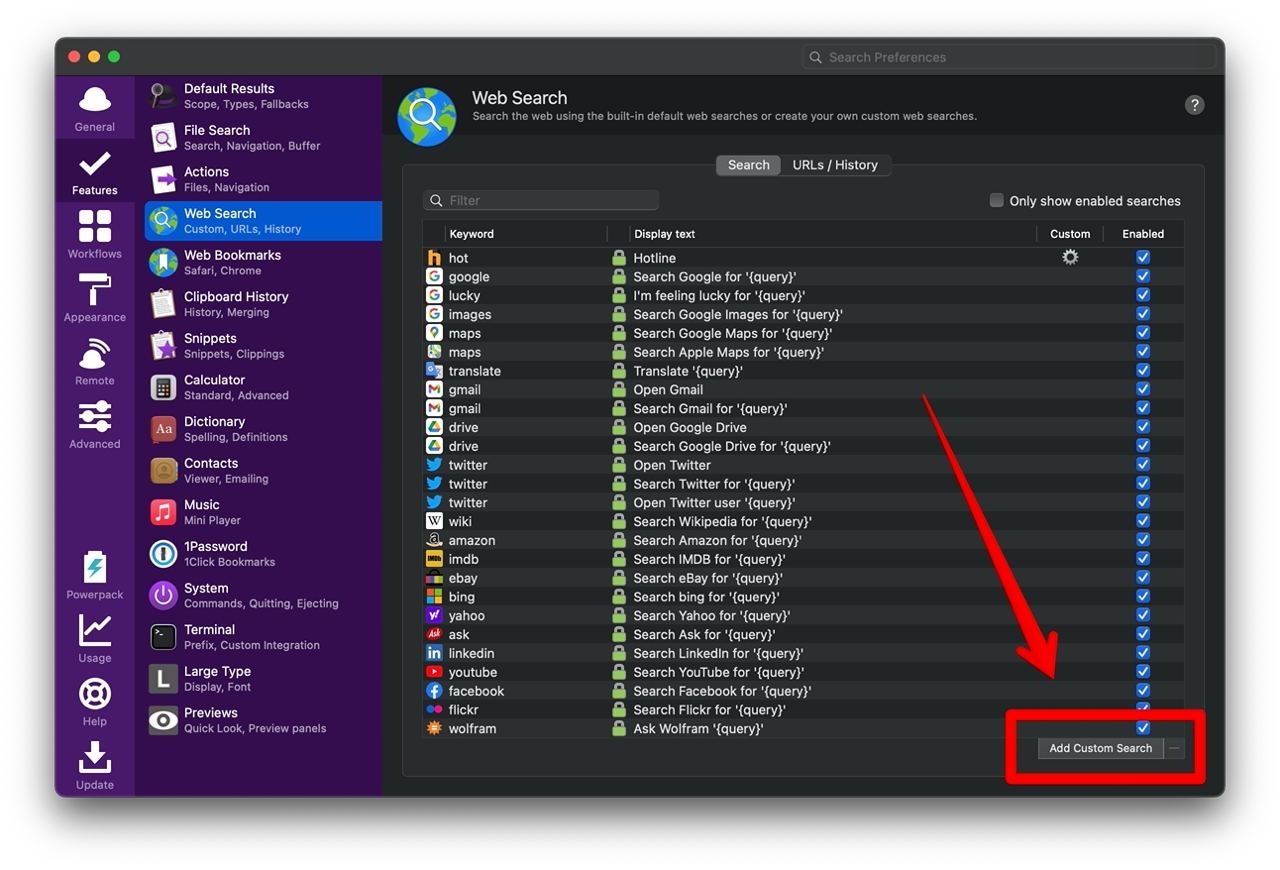This screenshot has height=870, width=1280.
Task: Select 1Password feature
Action: pyautogui.click(x=263, y=554)
